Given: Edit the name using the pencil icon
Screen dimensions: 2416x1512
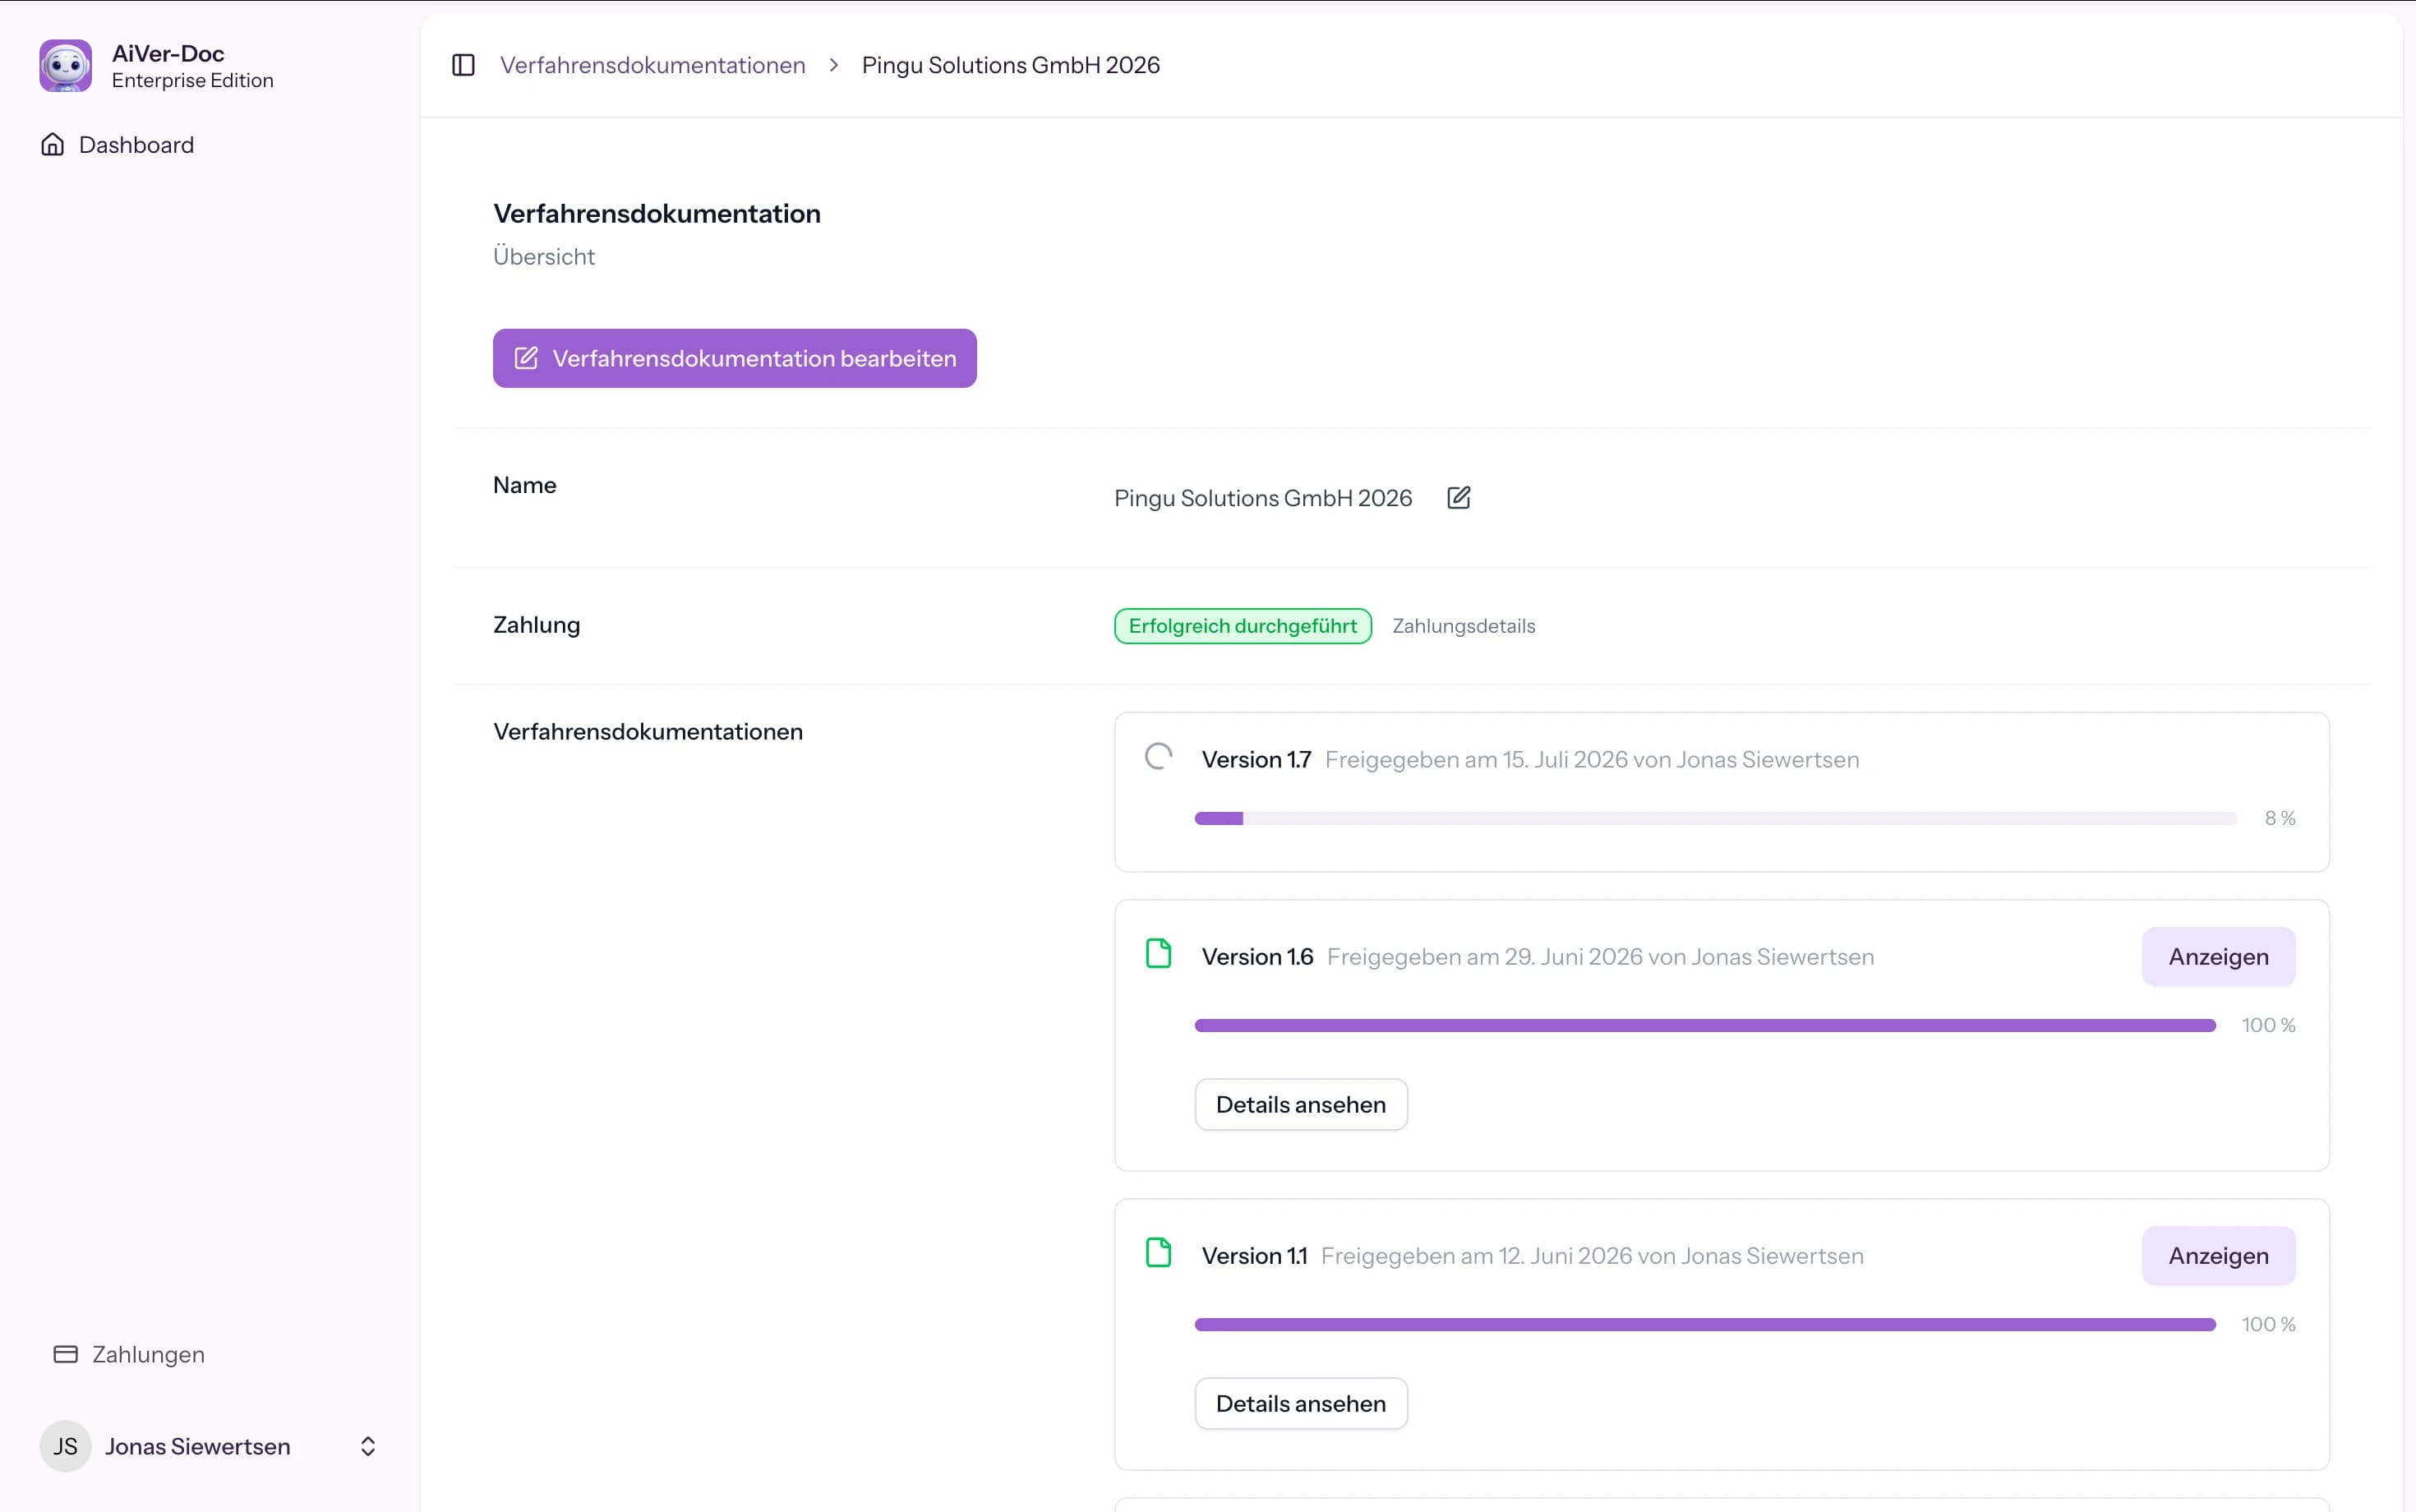Looking at the screenshot, I should pos(1459,498).
